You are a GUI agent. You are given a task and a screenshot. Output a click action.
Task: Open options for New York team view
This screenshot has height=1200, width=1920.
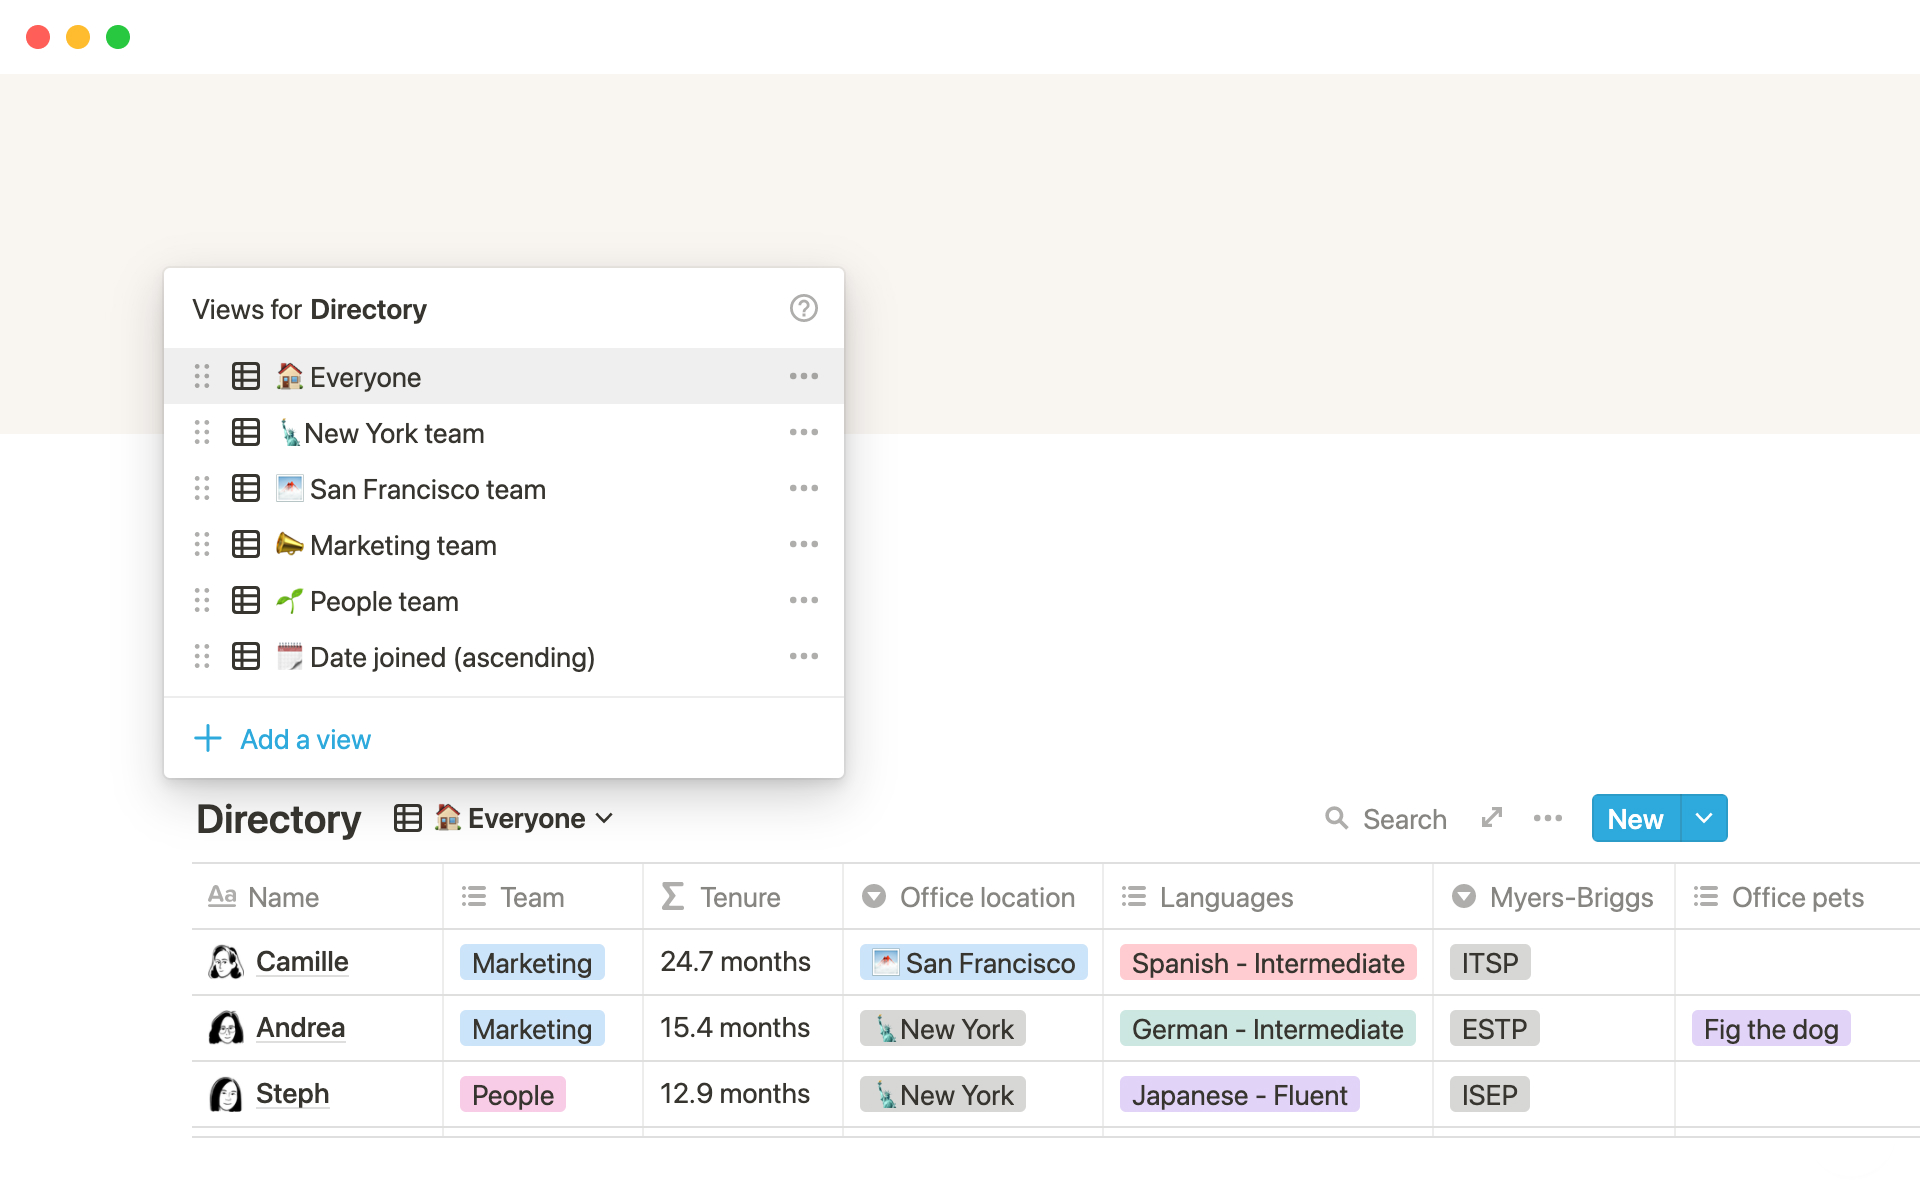(x=803, y=432)
